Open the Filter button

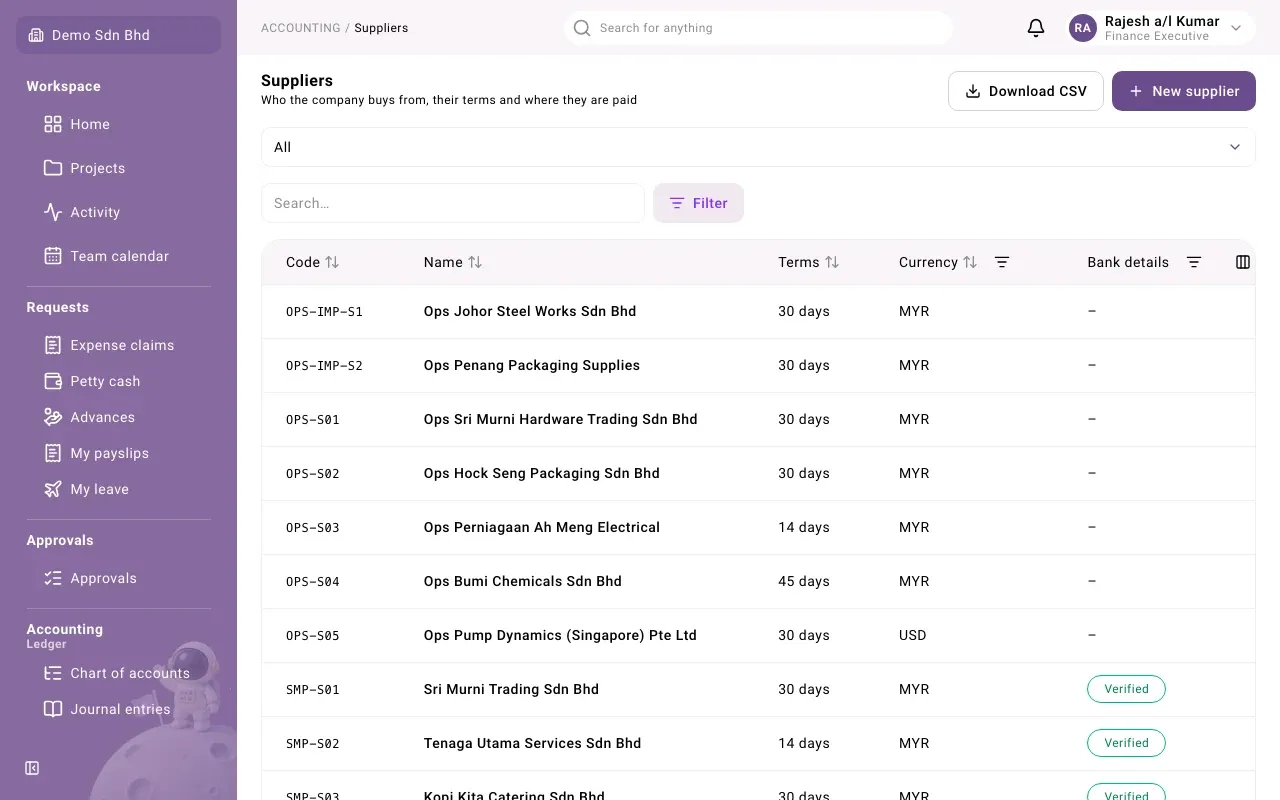click(x=698, y=203)
